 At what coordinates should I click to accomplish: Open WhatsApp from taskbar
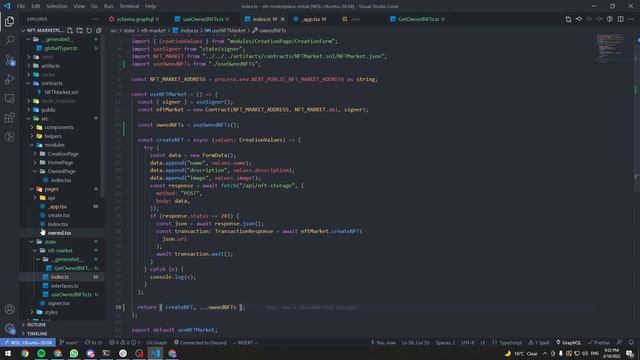coord(74,353)
